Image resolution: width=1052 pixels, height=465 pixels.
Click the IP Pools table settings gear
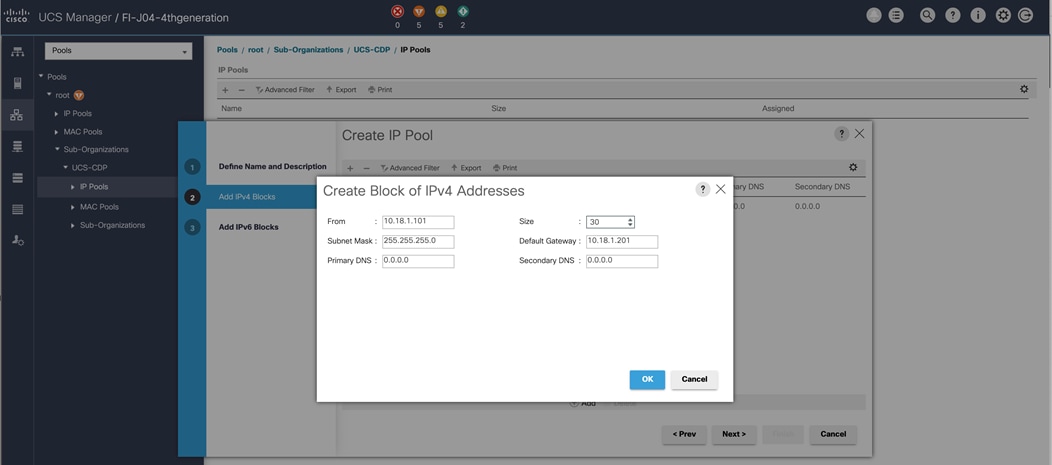1024,89
